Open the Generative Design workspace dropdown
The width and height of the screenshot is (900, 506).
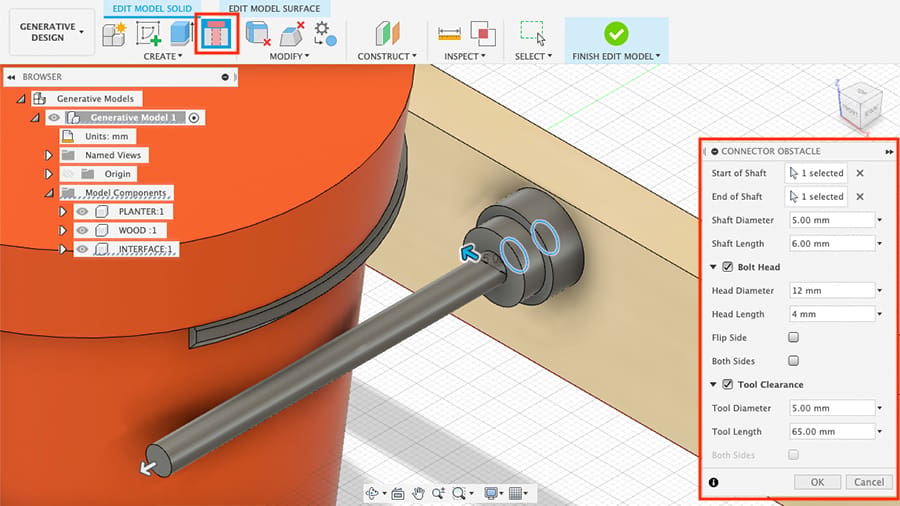pyautogui.click(x=52, y=32)
